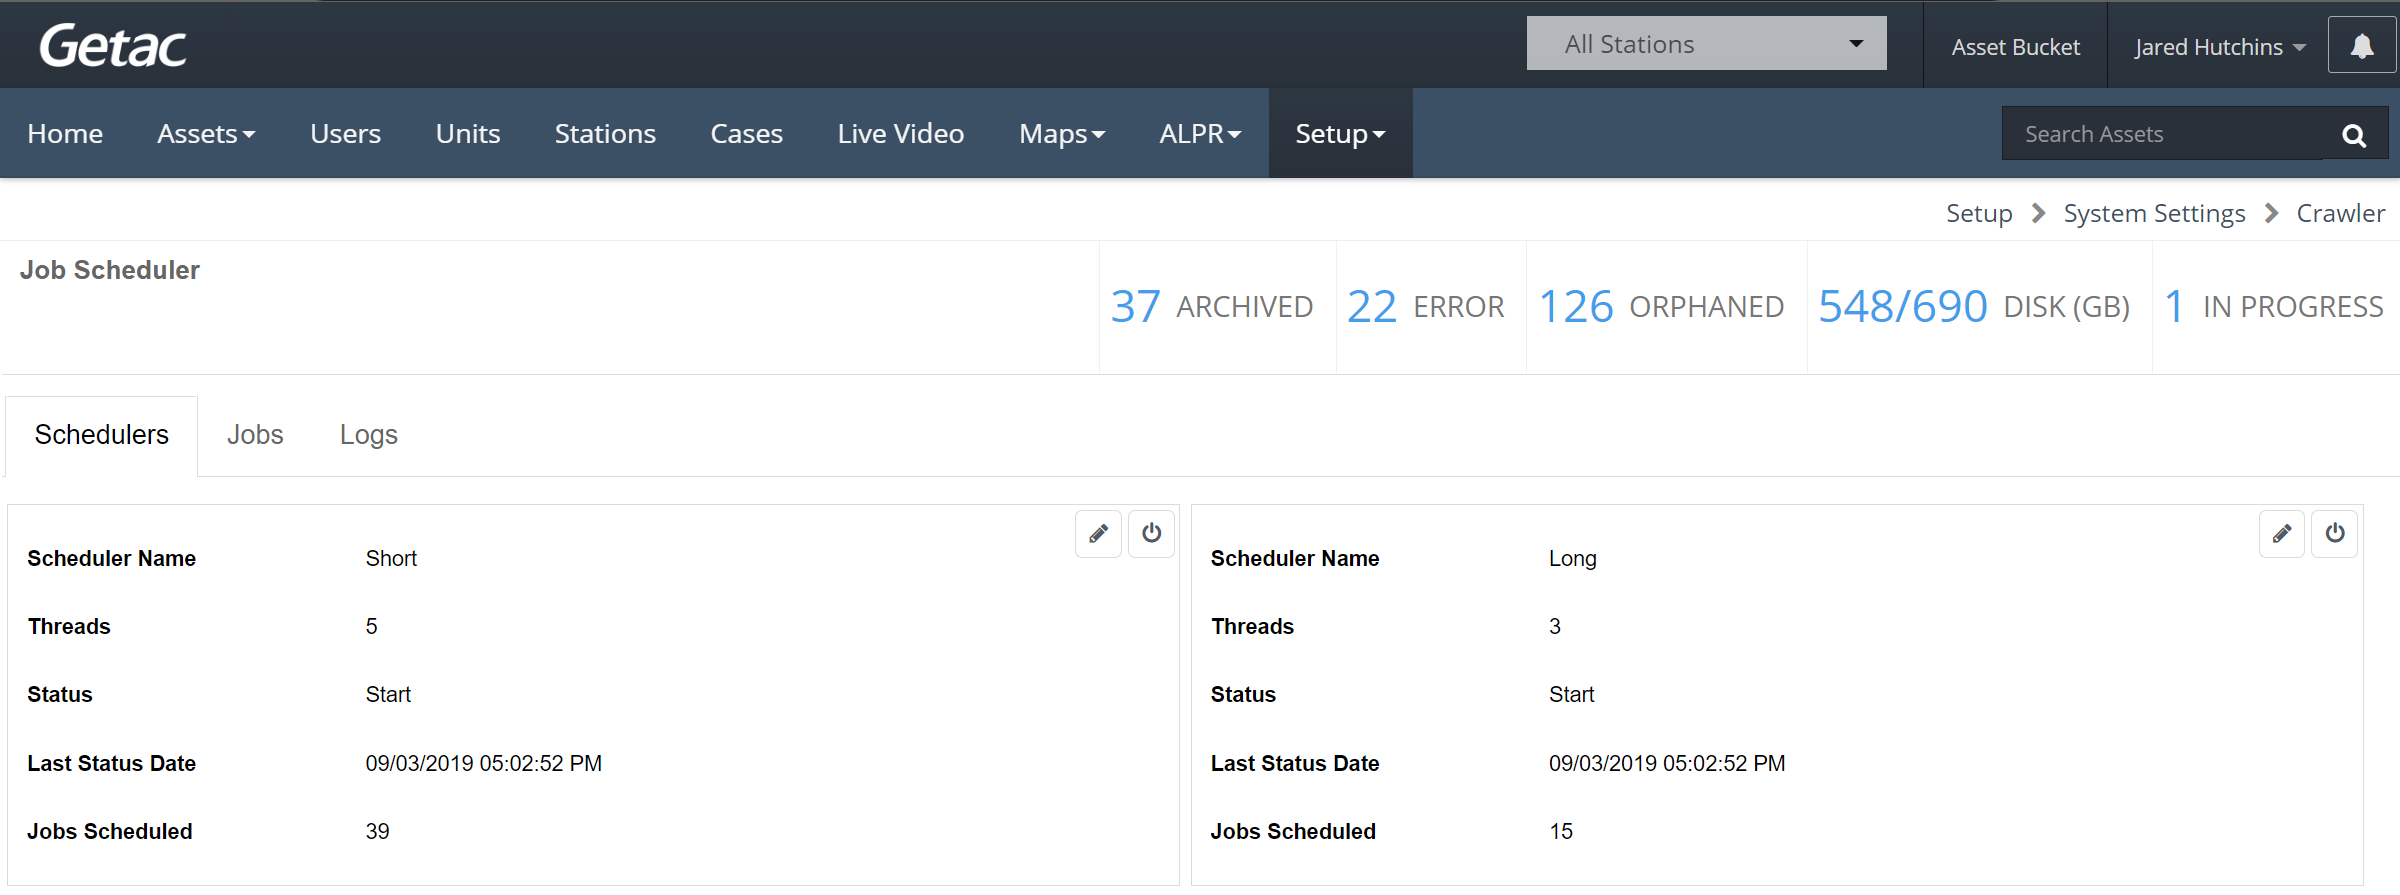Click the System Settings breadcrumb
The width and height of the screenshot is (2400, 895).
(x=2154, y=214)
